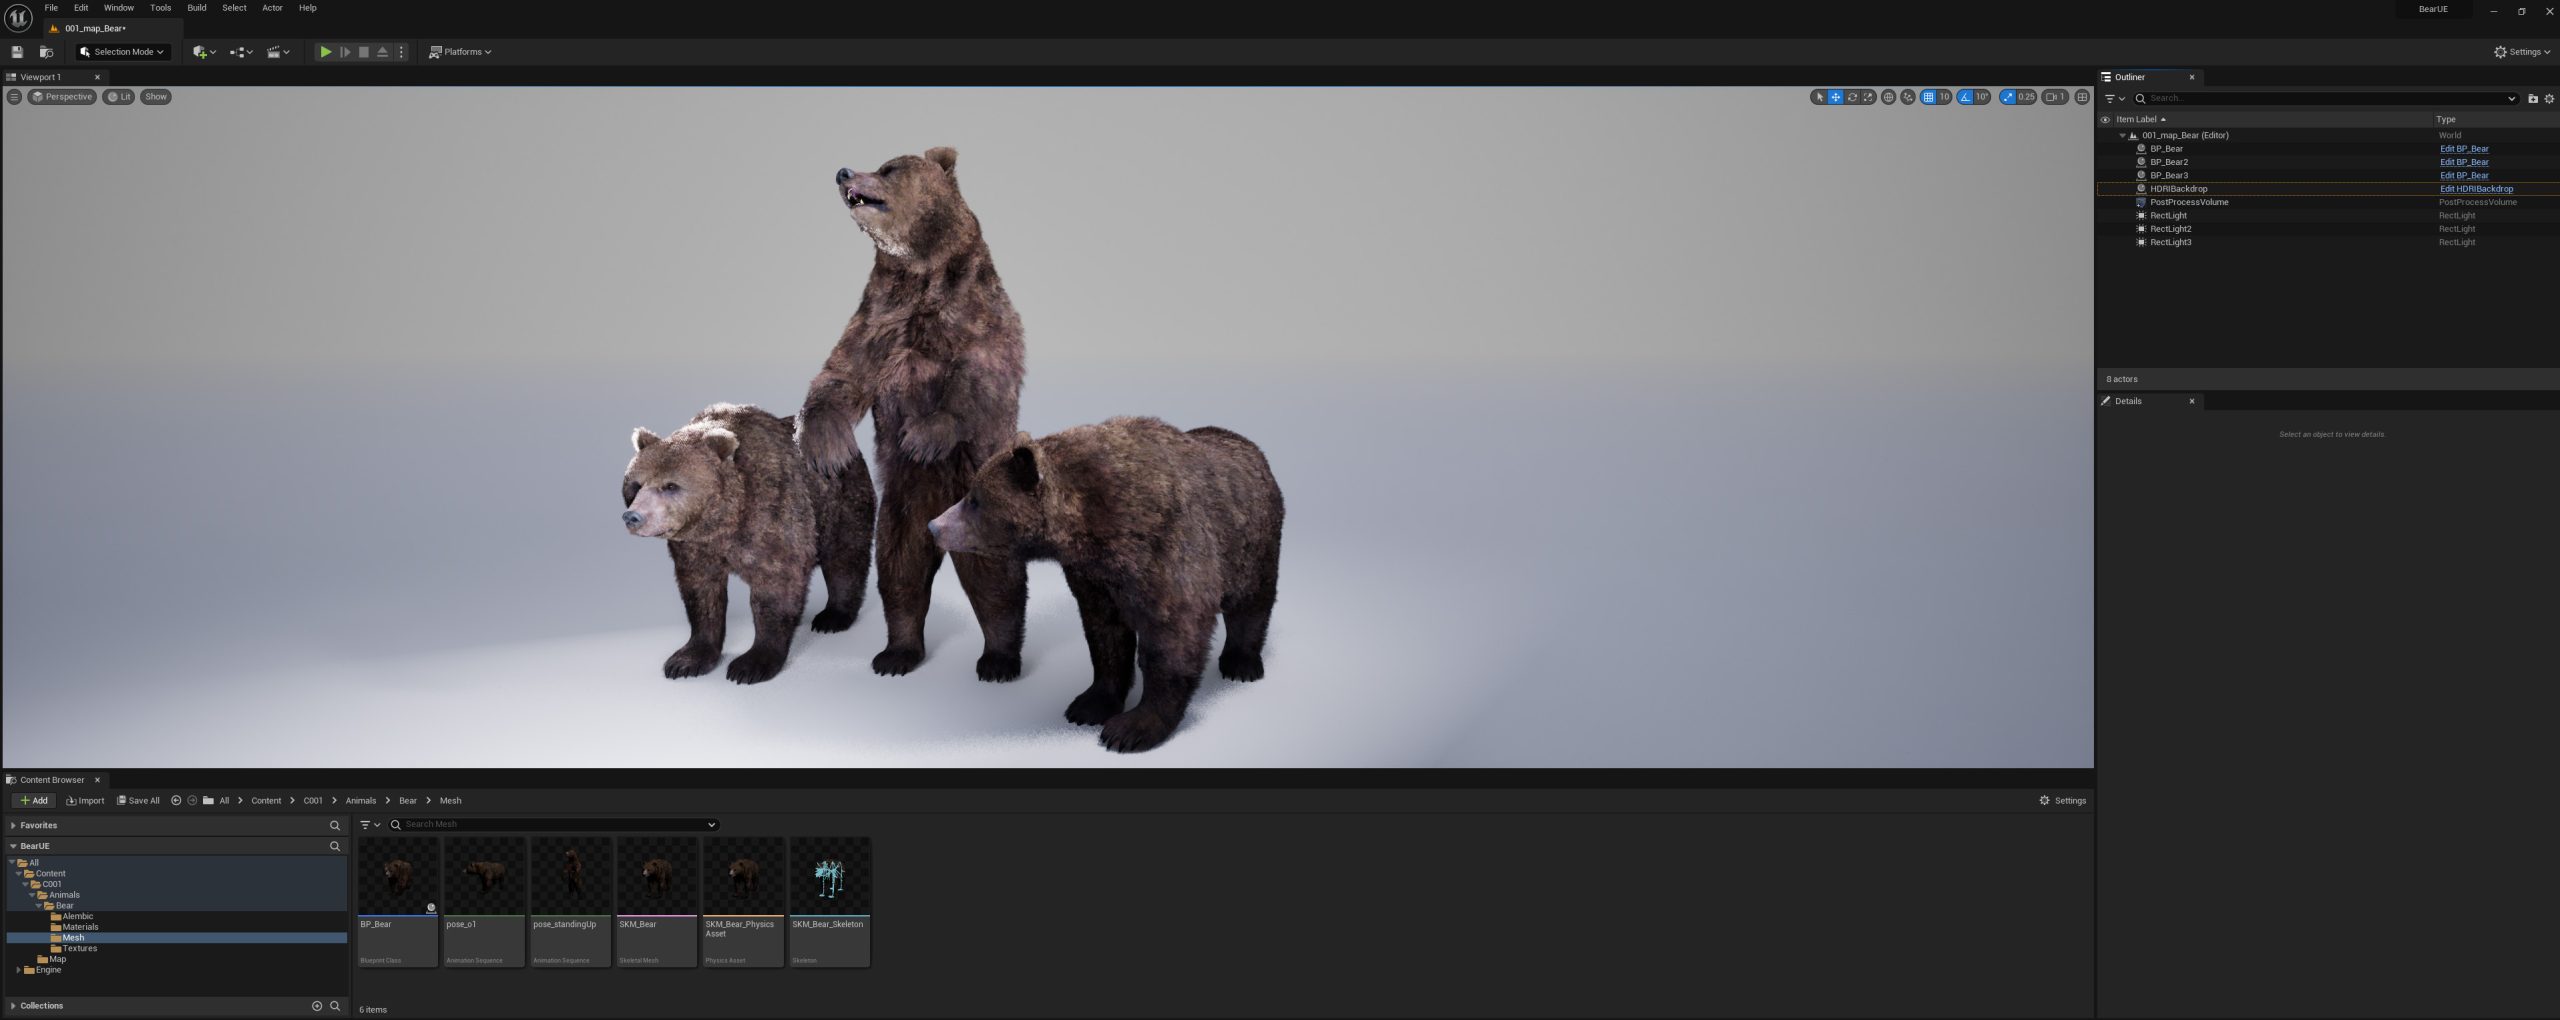Click the Save current level icon

point(17,52)
